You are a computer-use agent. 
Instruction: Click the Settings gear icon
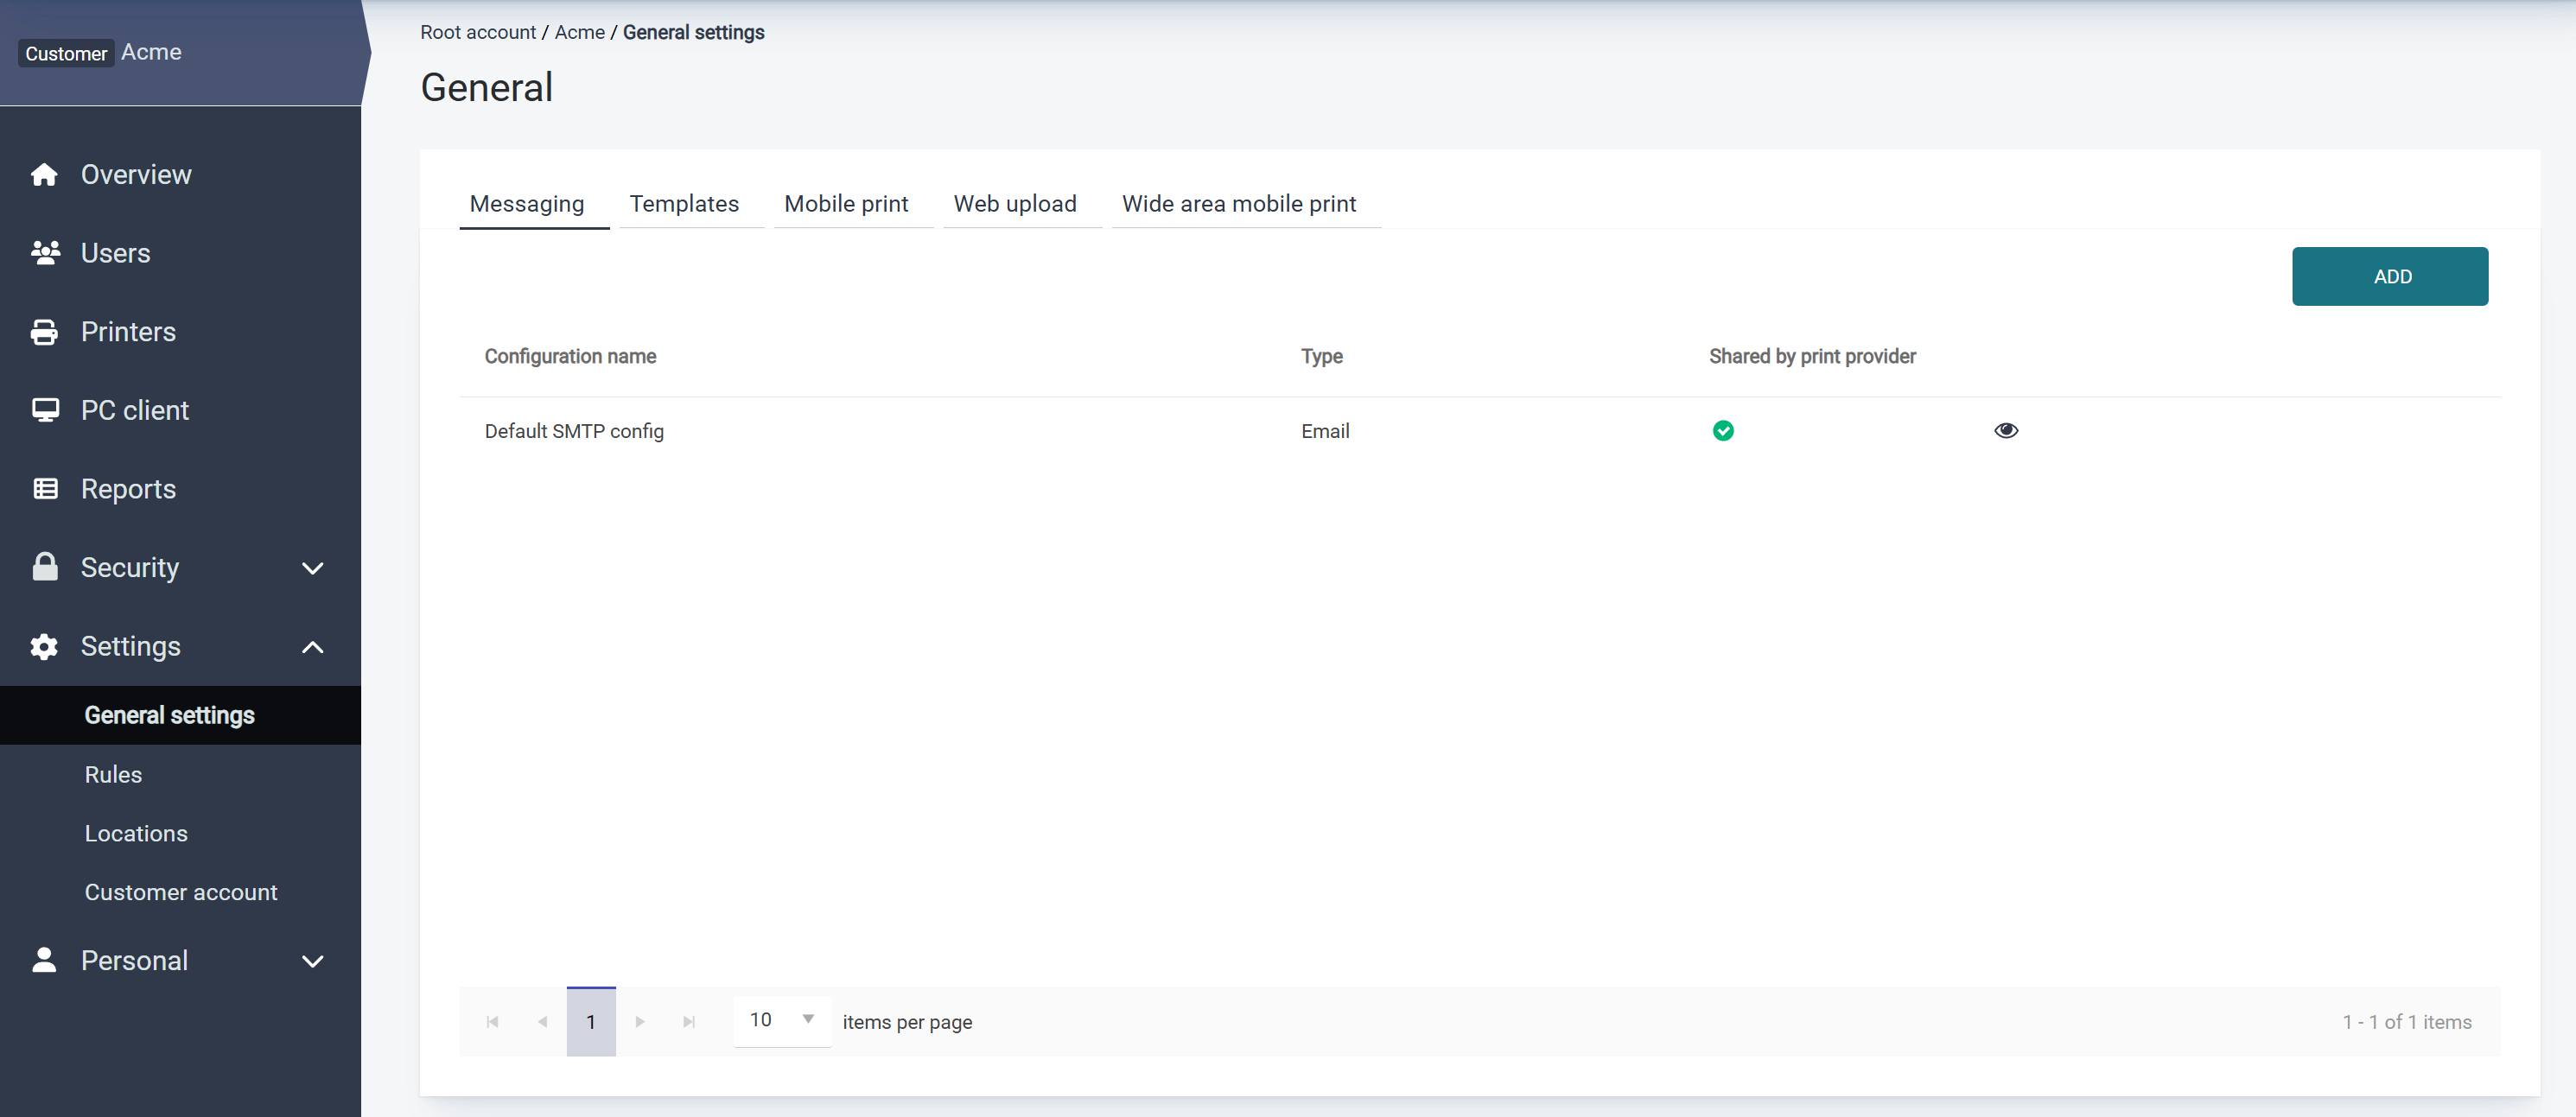(44, 646)
